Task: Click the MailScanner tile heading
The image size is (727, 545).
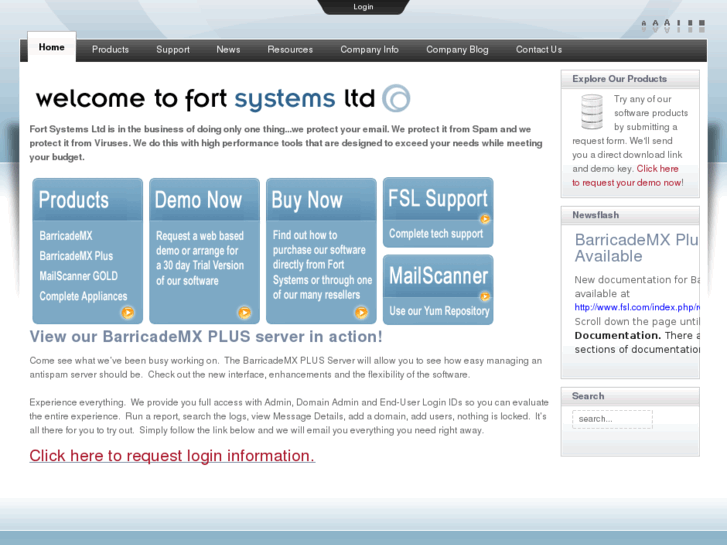Action: (x=439, y=276)
